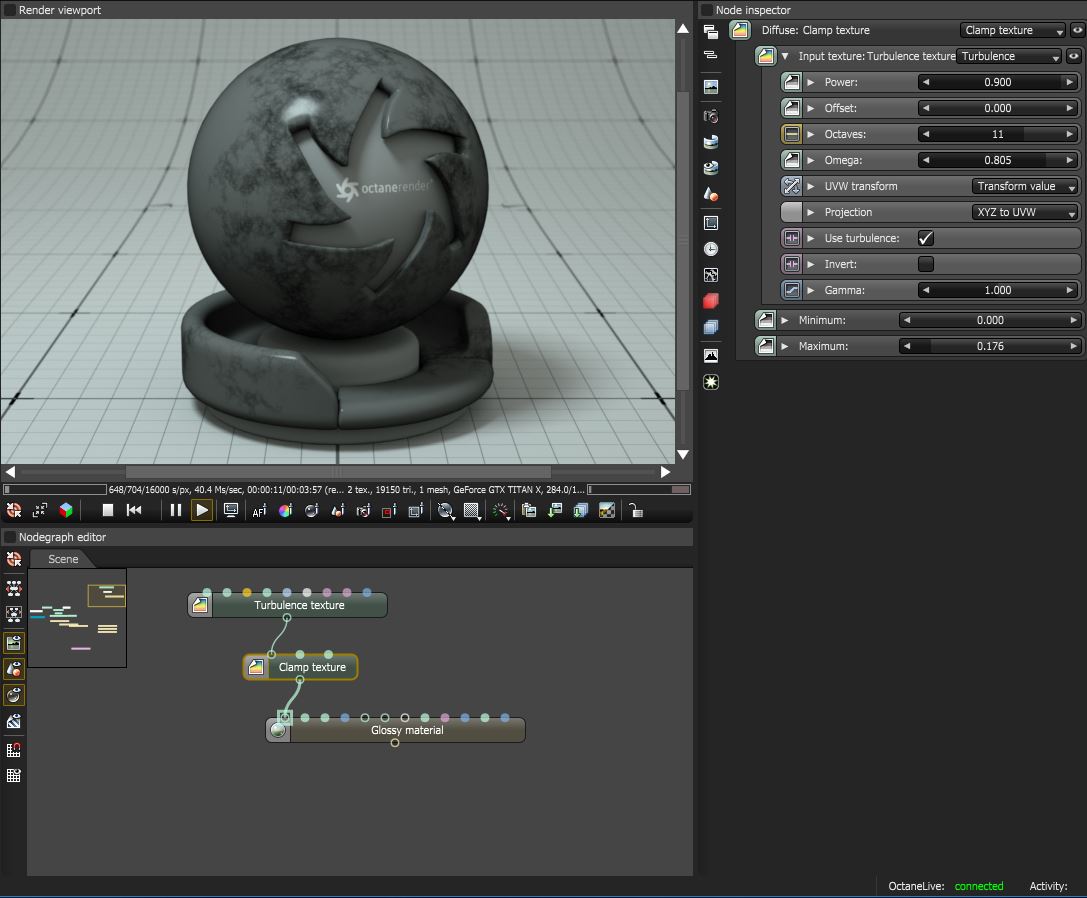Switch to the Scene tab

tap(63, 559)
